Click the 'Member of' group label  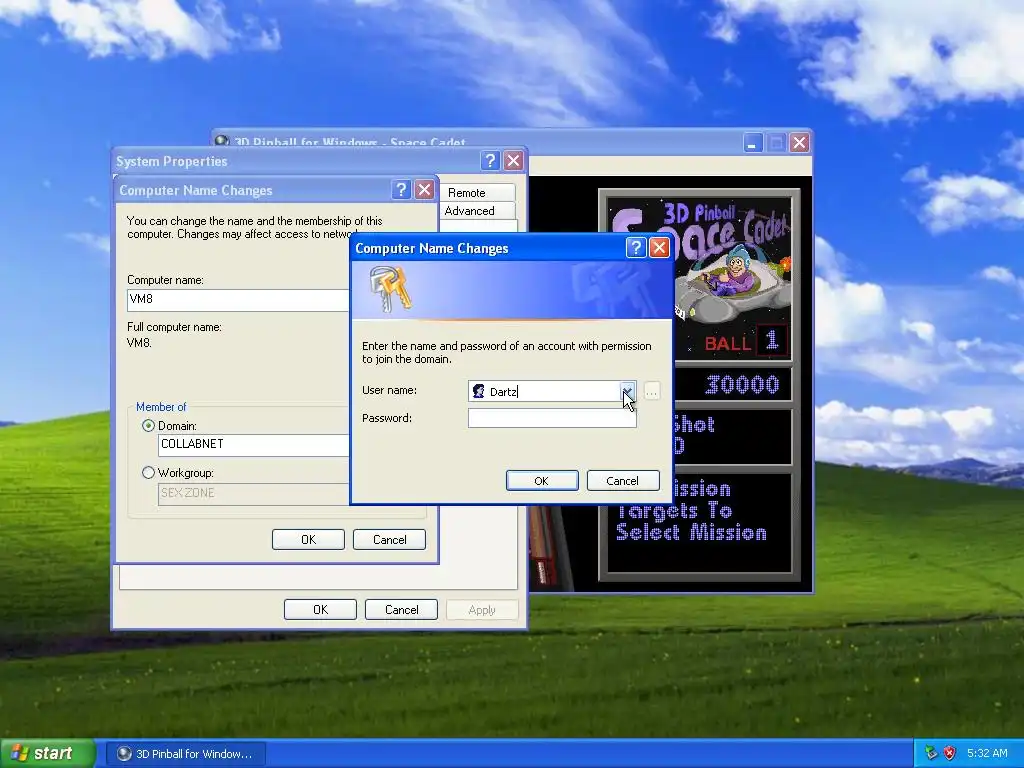point(161,407)
